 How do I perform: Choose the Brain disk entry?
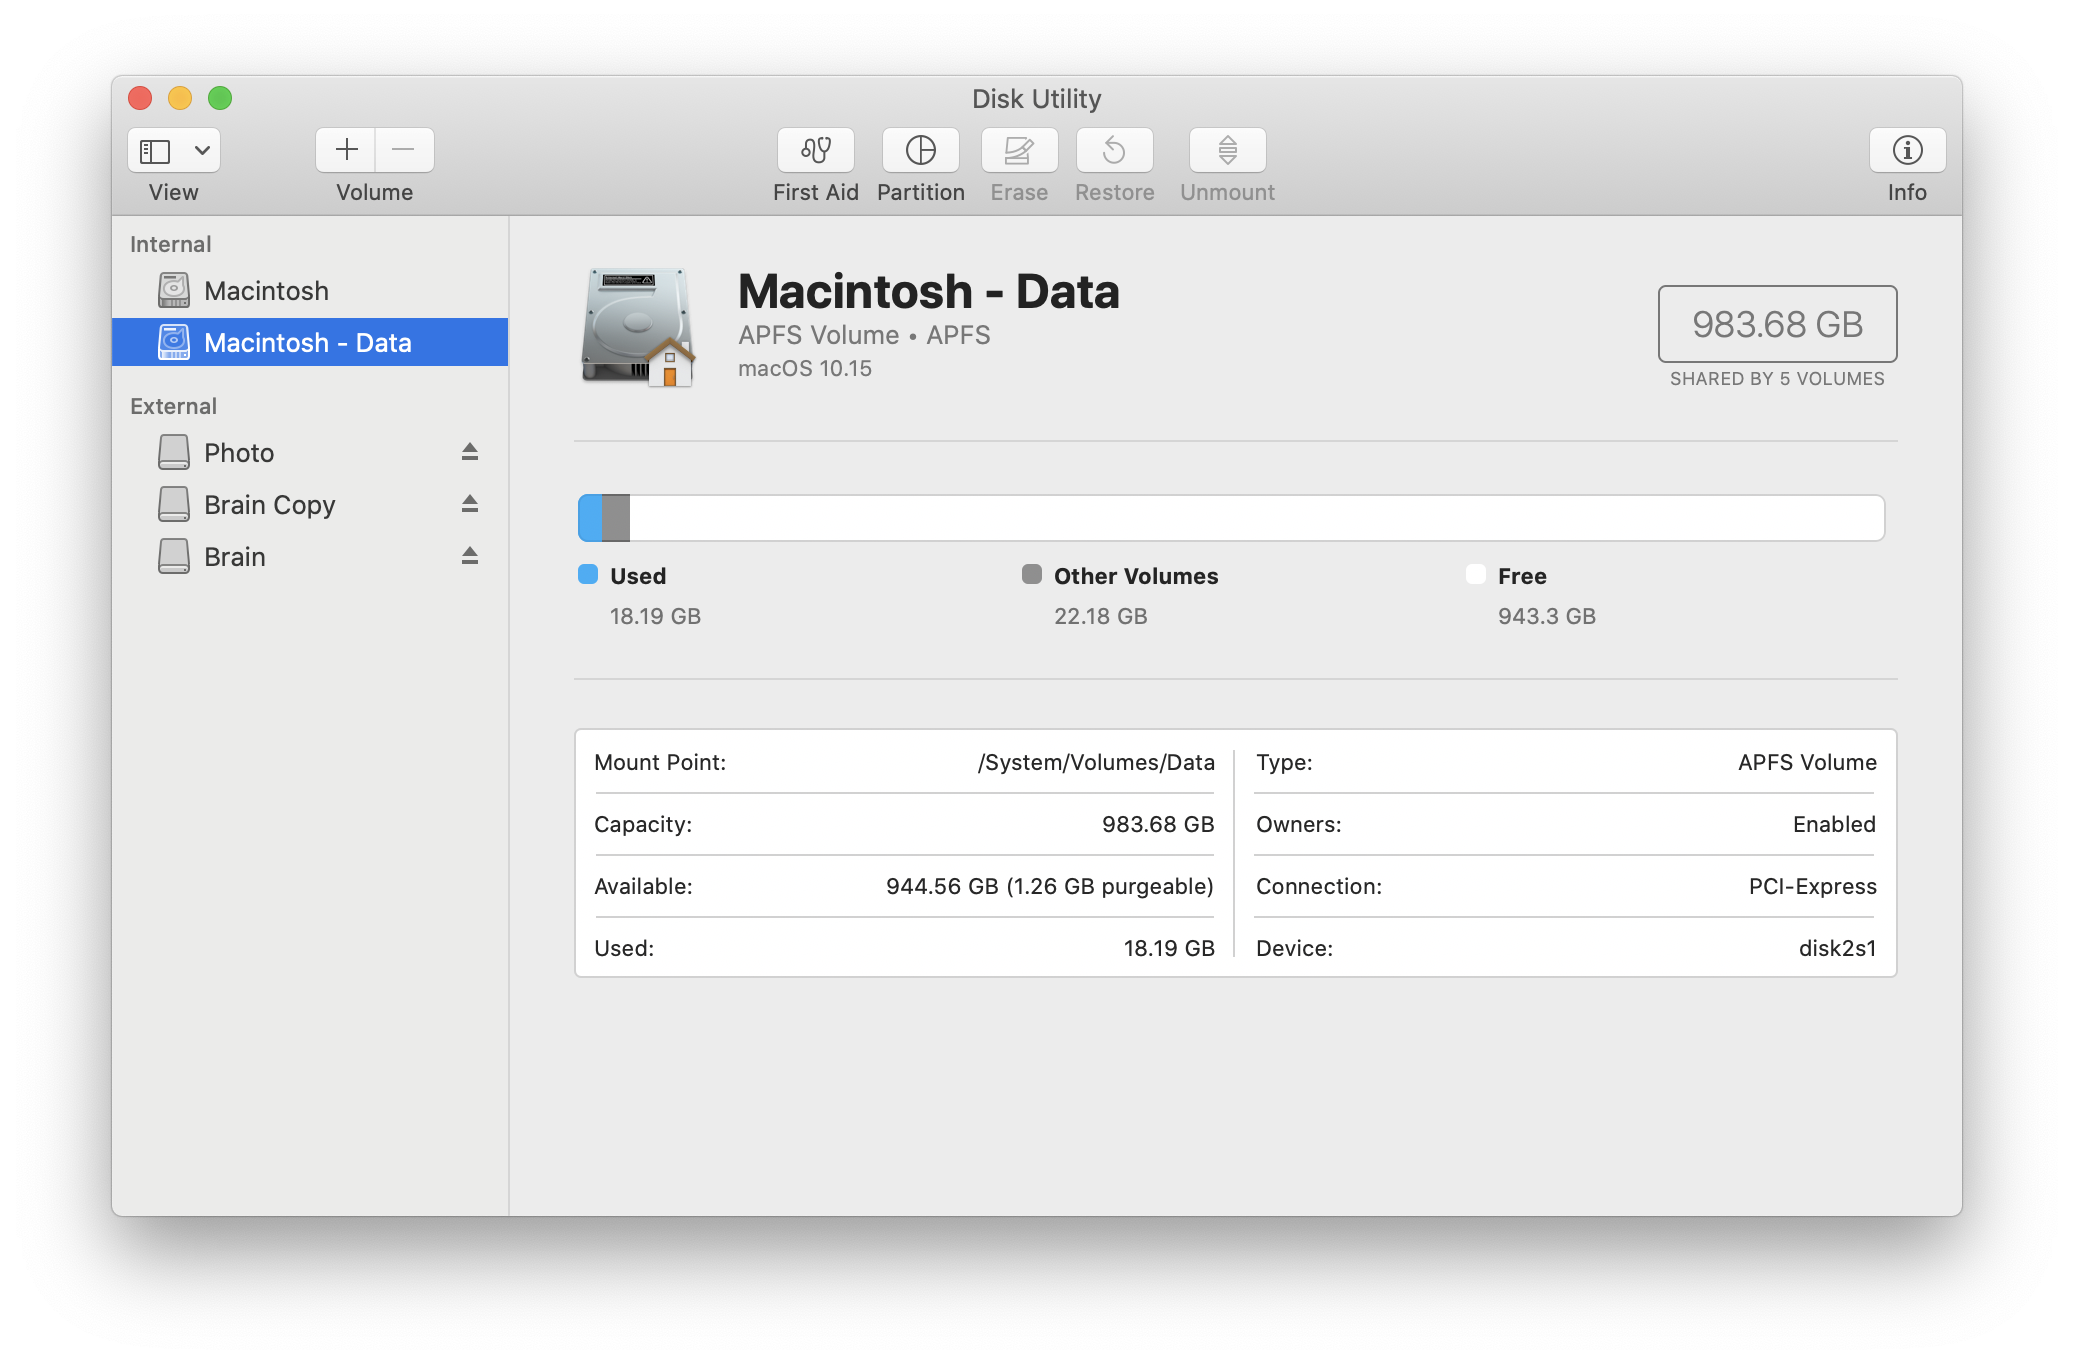point(235,557)
